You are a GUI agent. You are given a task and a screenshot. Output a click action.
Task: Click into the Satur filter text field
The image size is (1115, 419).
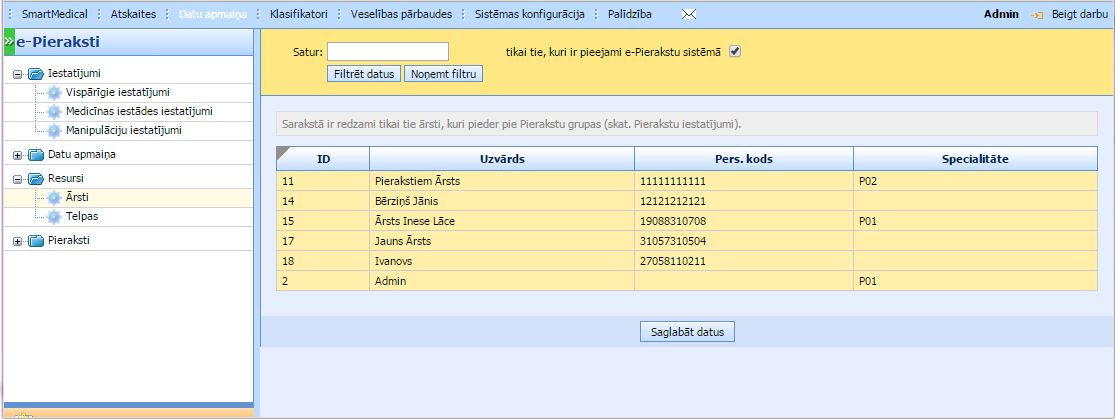tap(388, 52)
